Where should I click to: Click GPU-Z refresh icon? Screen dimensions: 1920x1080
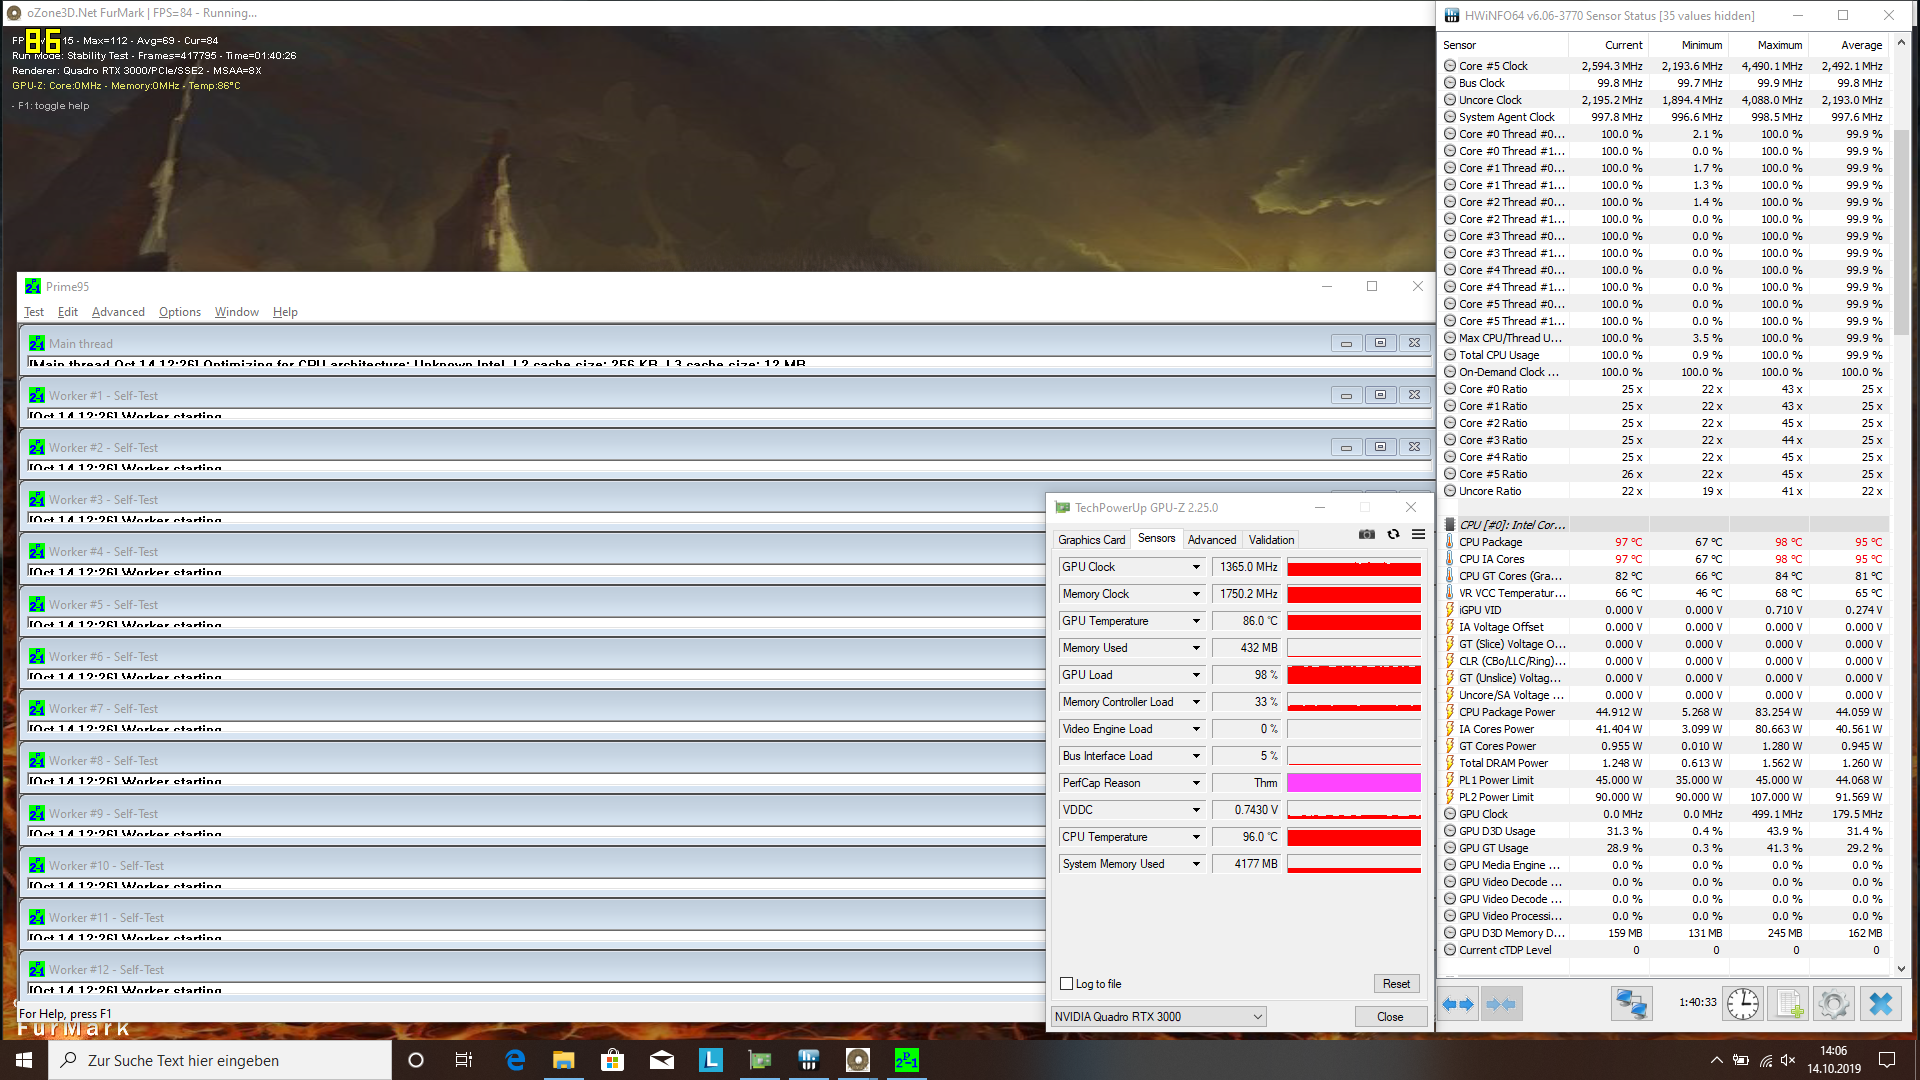1393,535
